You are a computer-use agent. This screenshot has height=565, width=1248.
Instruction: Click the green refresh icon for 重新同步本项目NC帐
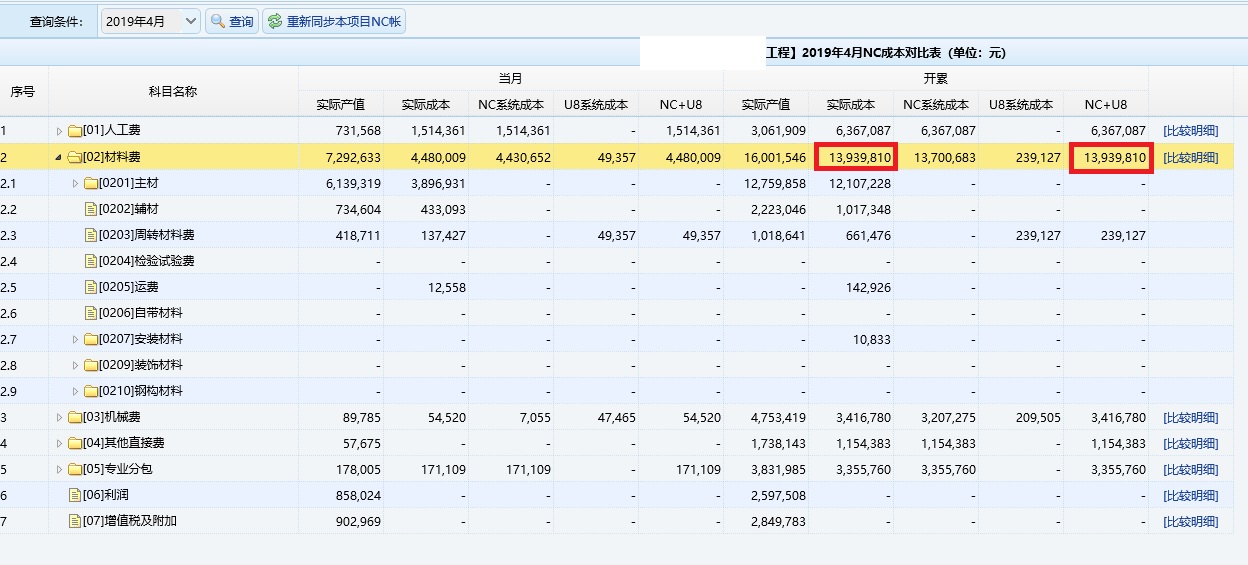tap(274, 21)
